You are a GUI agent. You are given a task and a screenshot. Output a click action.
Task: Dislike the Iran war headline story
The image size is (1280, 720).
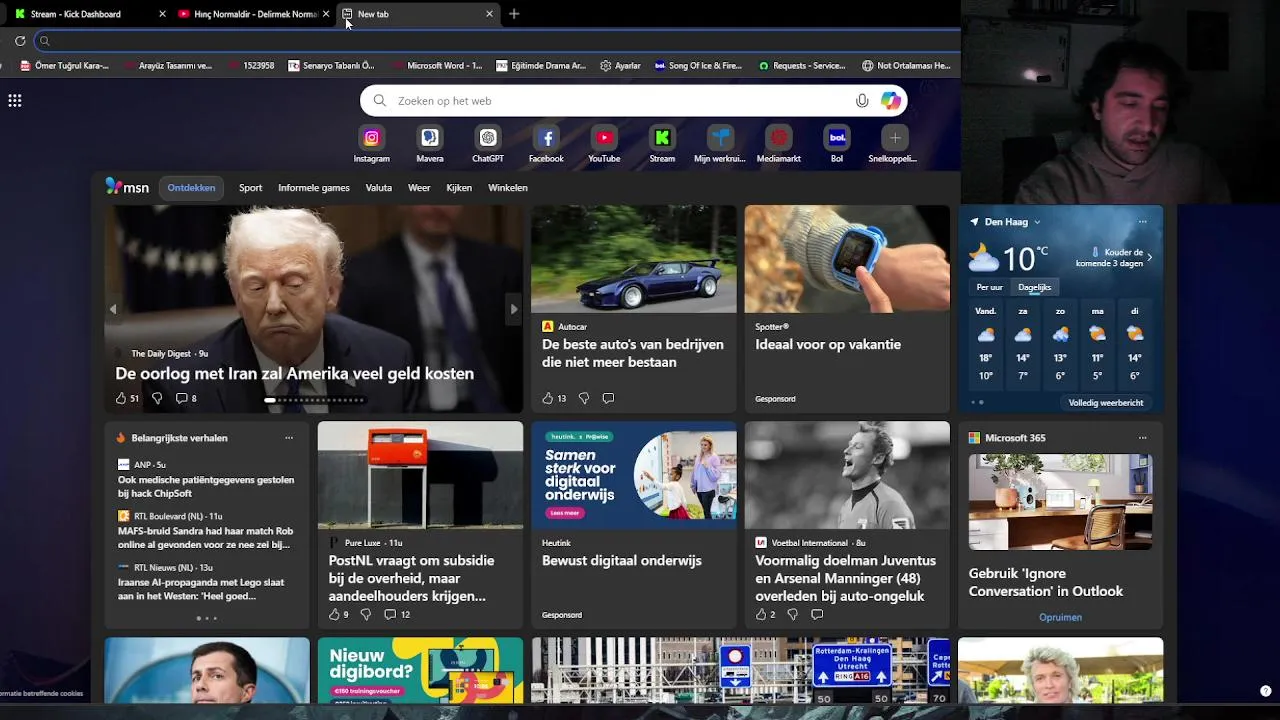click(x=157, y=398)
